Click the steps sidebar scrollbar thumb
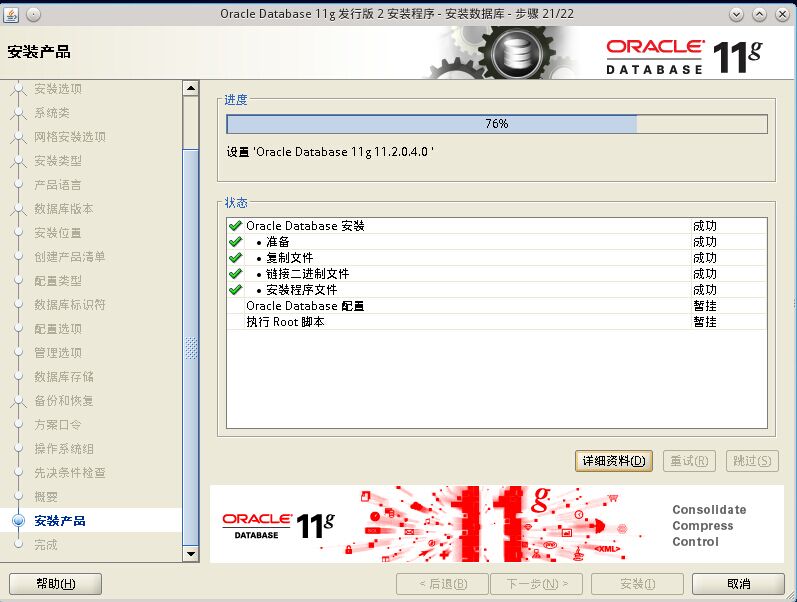797x602 pixels. (x=191, y=347)
